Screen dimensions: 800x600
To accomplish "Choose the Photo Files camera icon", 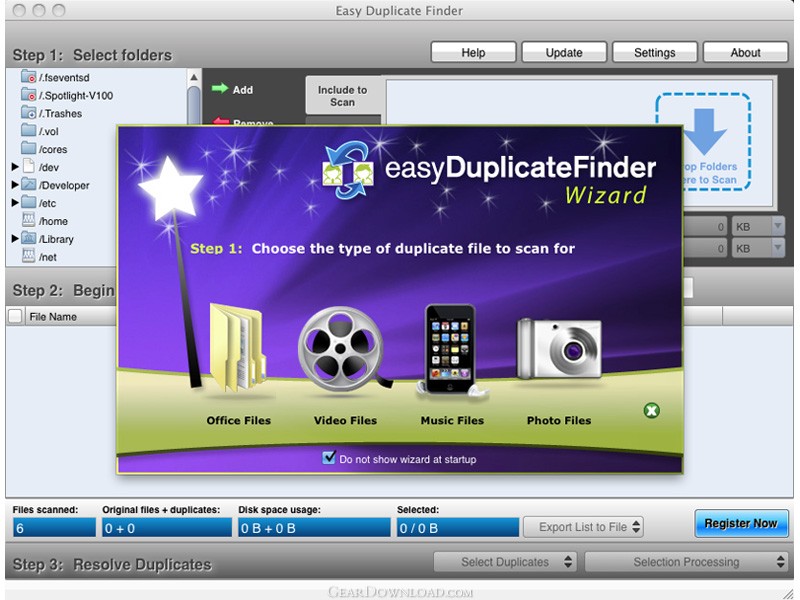I will point(559,348).
